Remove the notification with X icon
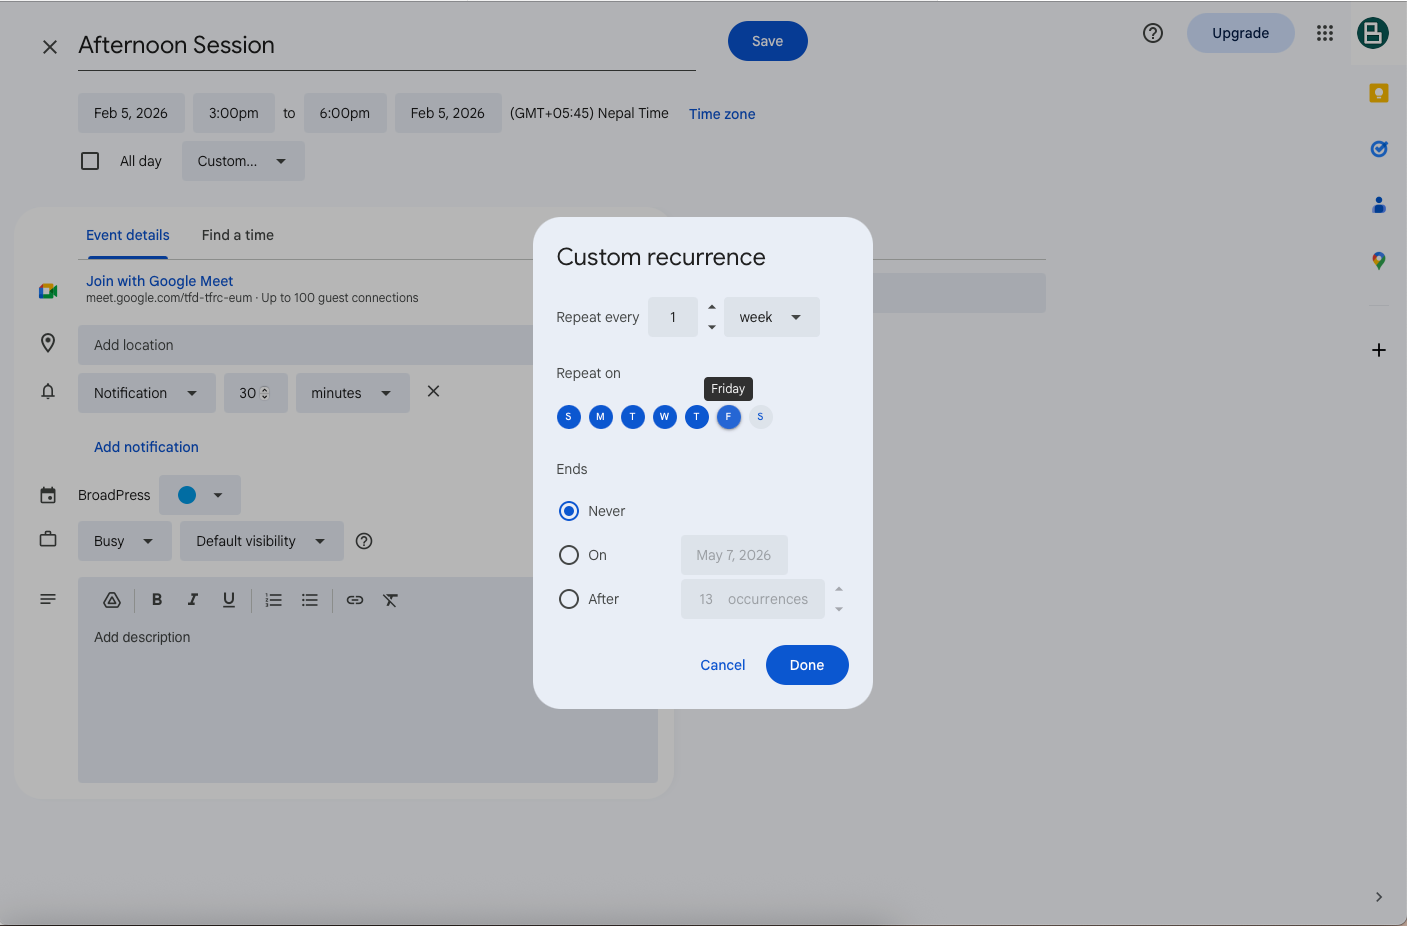This screenshot has height=926, width=1407. coord(433,392)
